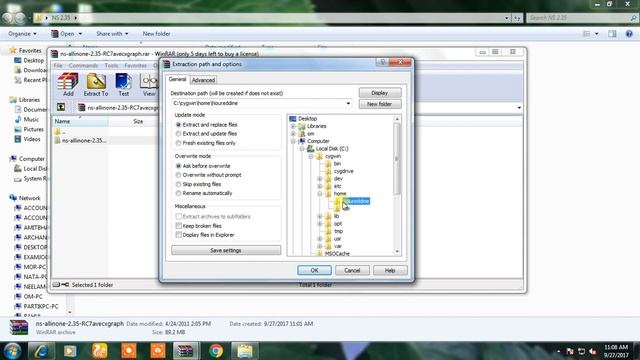Click folder tree vertical scrollbar thumb
This screenshot has width=640, height=360.
(x=397, y=158)
